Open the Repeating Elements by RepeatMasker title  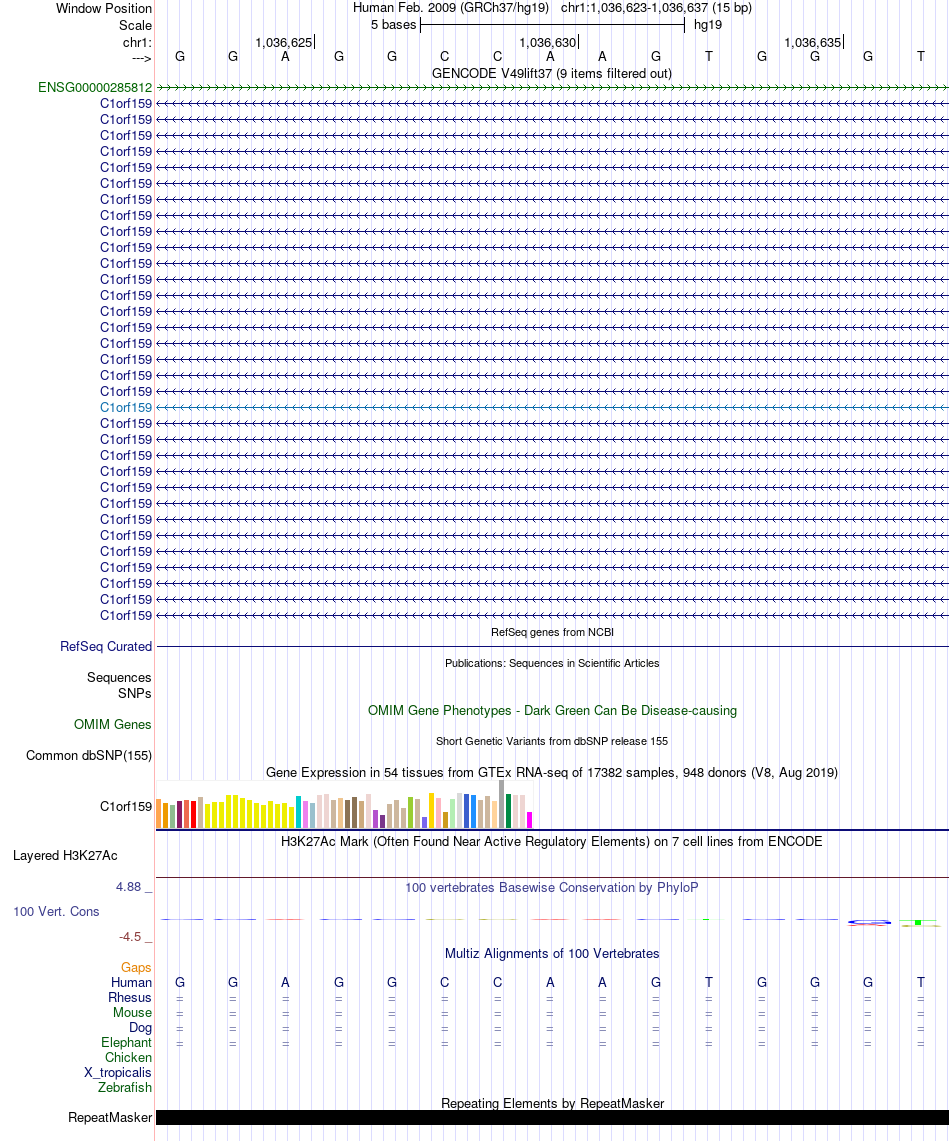point(552,1103)
